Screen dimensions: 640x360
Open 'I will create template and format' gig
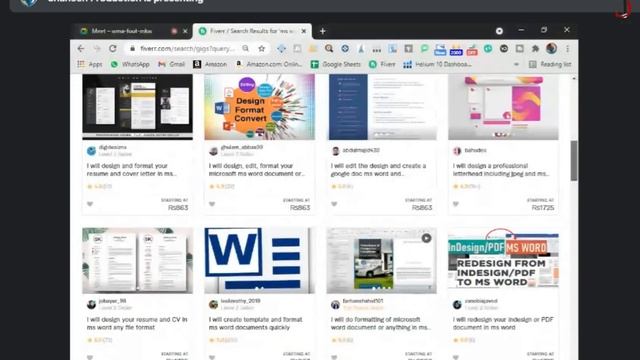(256, 323)
